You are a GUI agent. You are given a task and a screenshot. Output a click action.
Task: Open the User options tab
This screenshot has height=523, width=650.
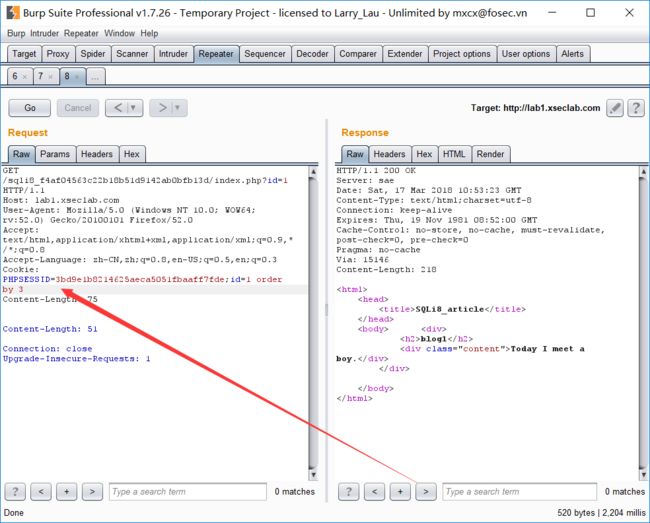(526, 54)
